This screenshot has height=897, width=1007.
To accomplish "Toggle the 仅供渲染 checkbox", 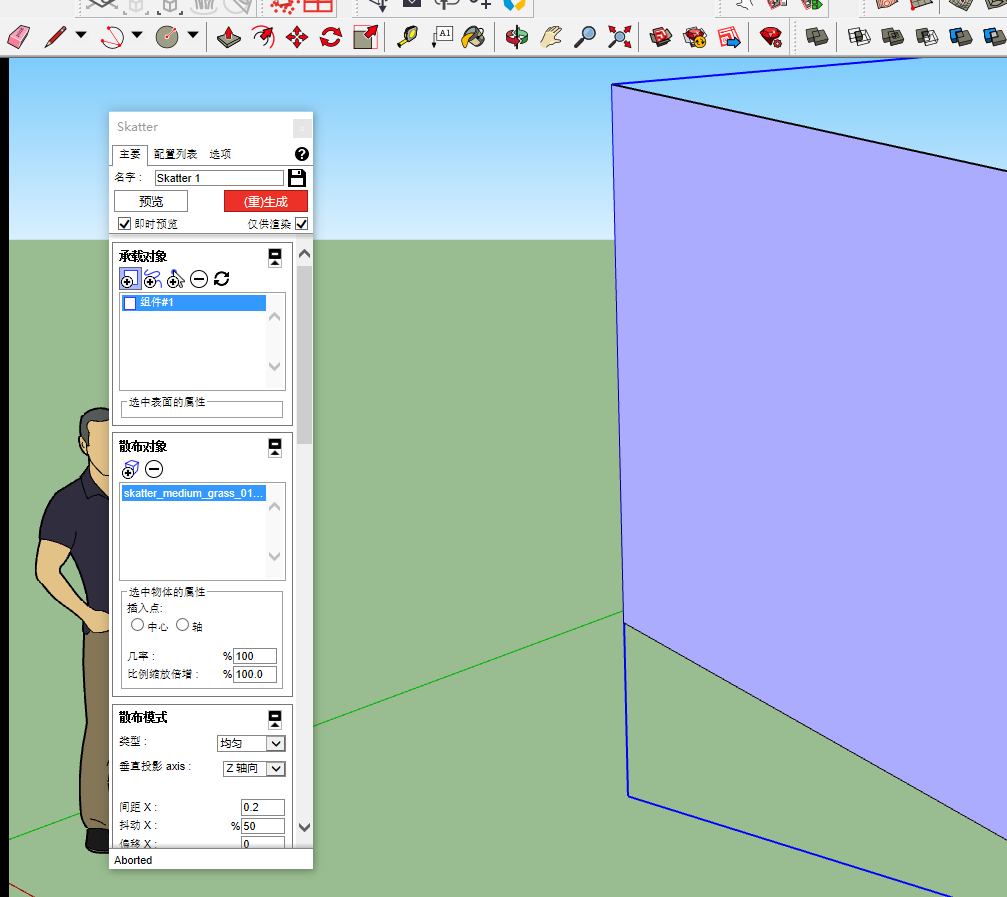I will click(301, 224).
